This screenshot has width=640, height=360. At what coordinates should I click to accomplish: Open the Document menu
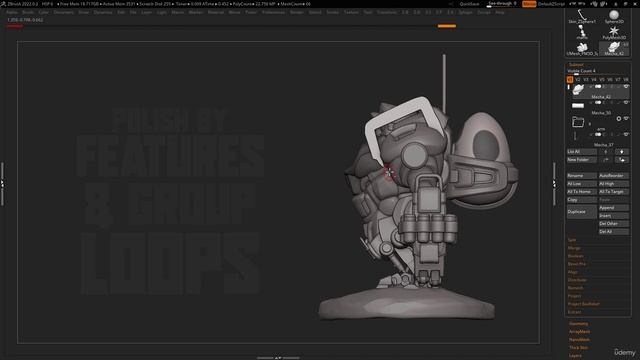64,13
